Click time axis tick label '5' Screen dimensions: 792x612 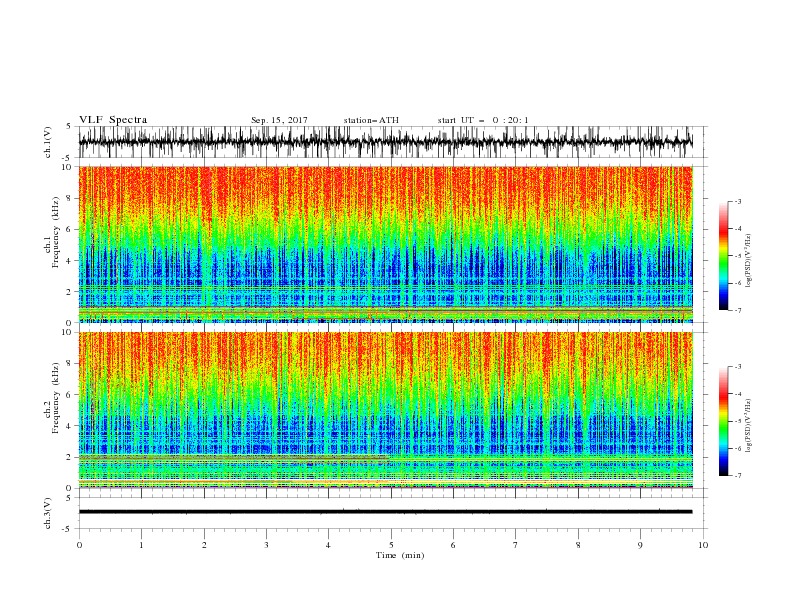pyautogui.click(x=391, y=545)
